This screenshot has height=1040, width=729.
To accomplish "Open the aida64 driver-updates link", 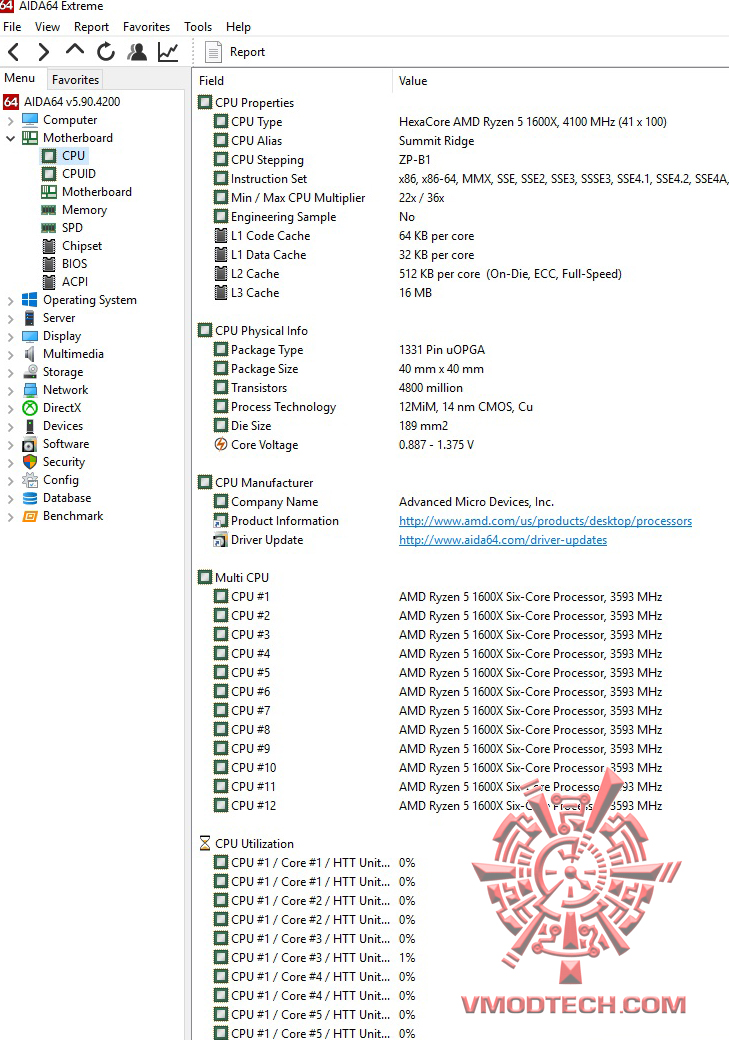I will (503, 540).
